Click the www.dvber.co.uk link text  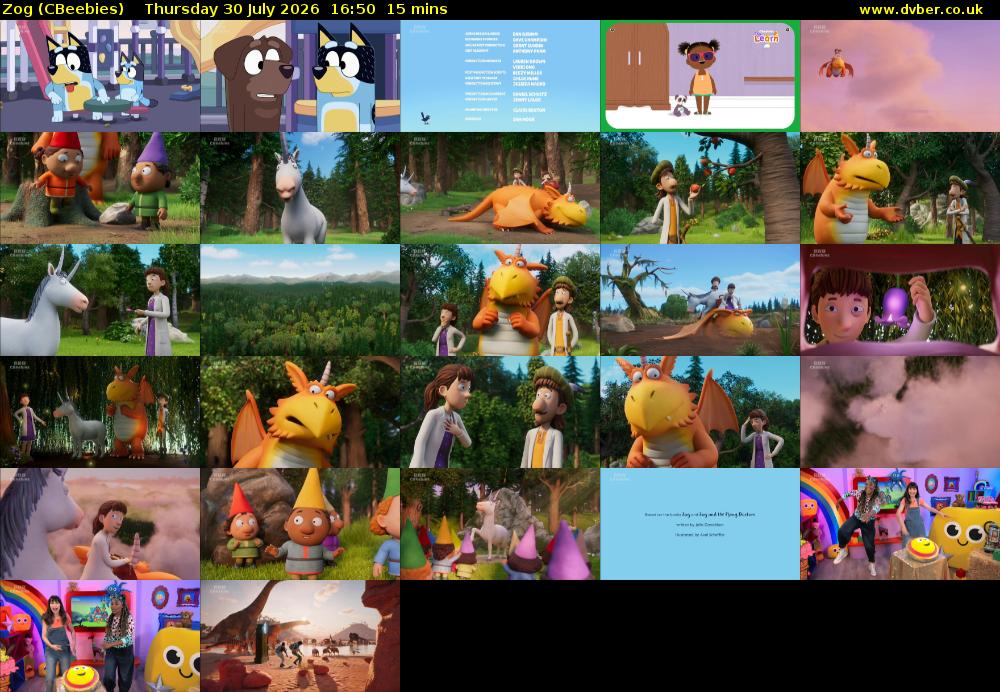[921, 9]
